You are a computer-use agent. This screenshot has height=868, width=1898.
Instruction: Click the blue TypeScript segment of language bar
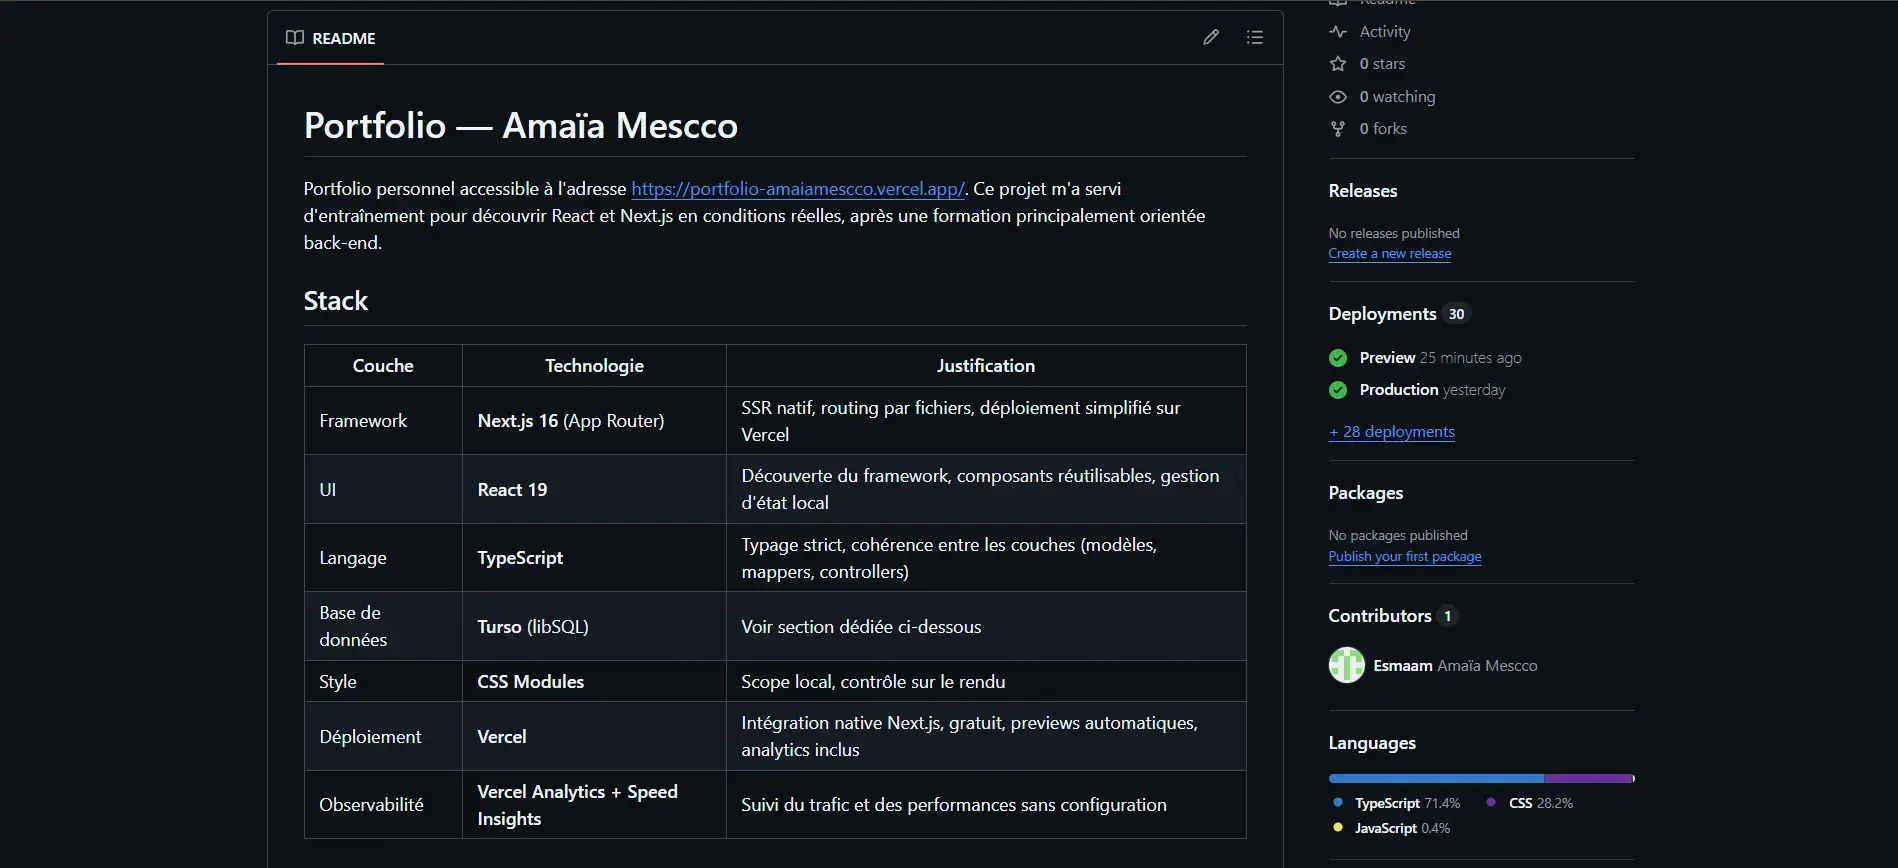click(1435, 778)
